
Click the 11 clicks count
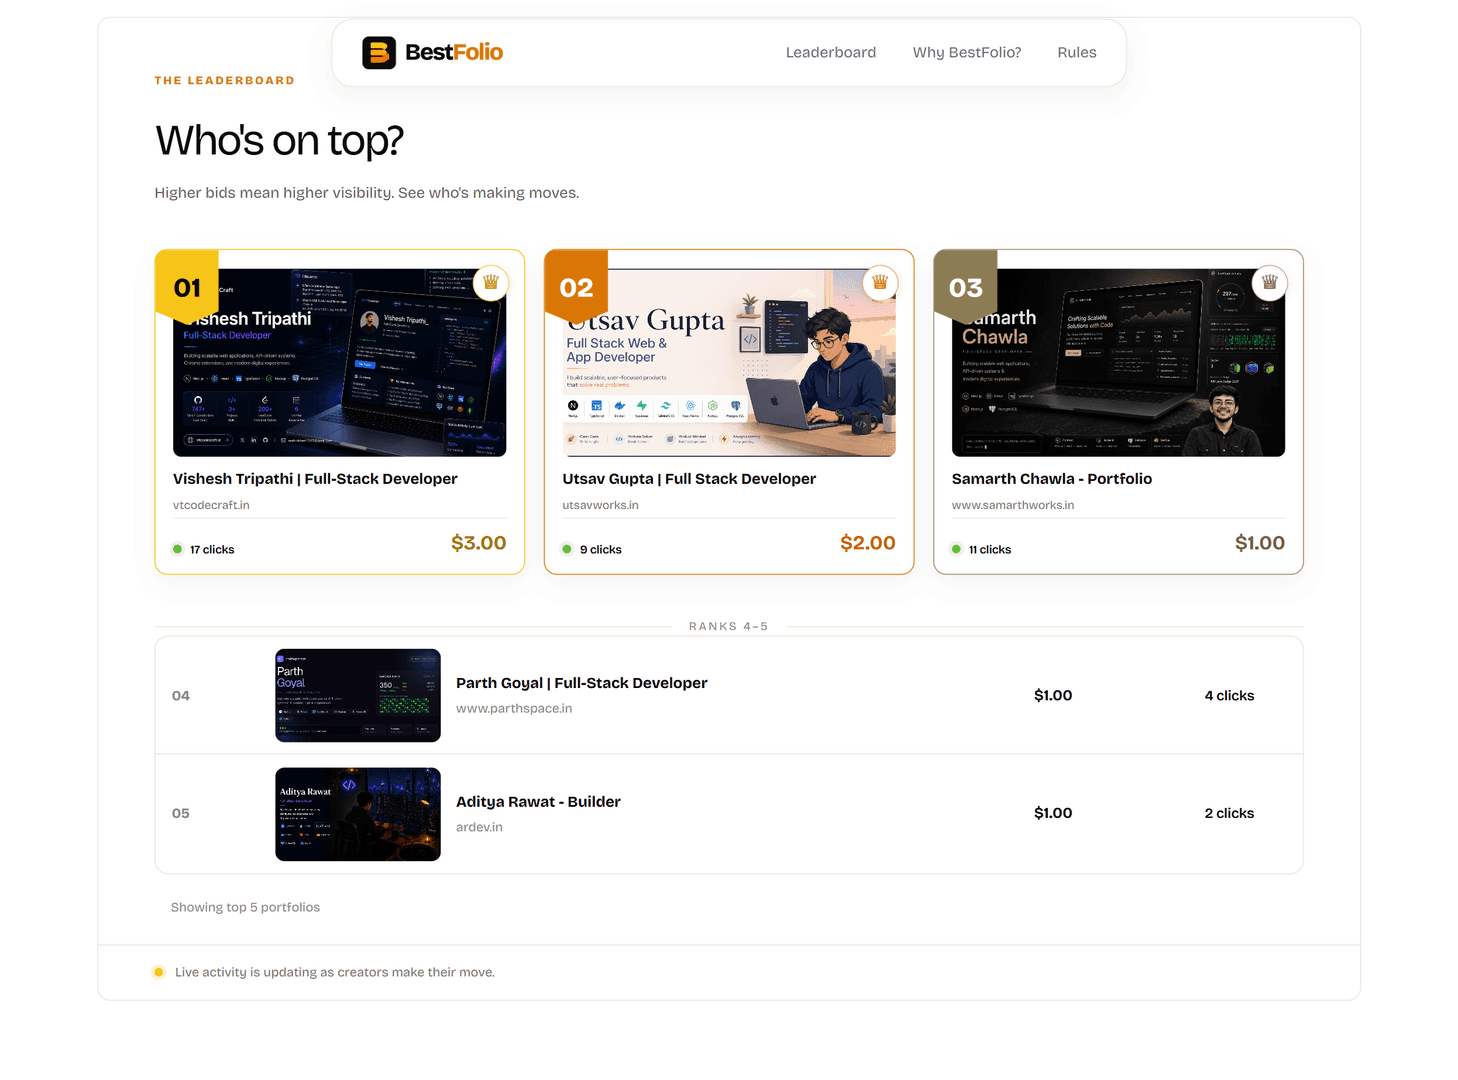pyautogui.click(x=990, y=549)
